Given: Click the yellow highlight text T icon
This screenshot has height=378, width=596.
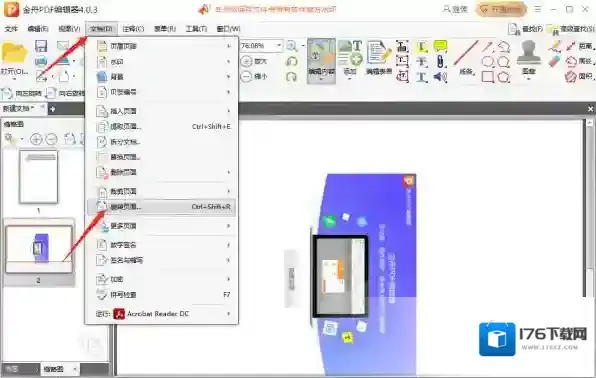Looking at the screenshot, I should pos(422,46).
